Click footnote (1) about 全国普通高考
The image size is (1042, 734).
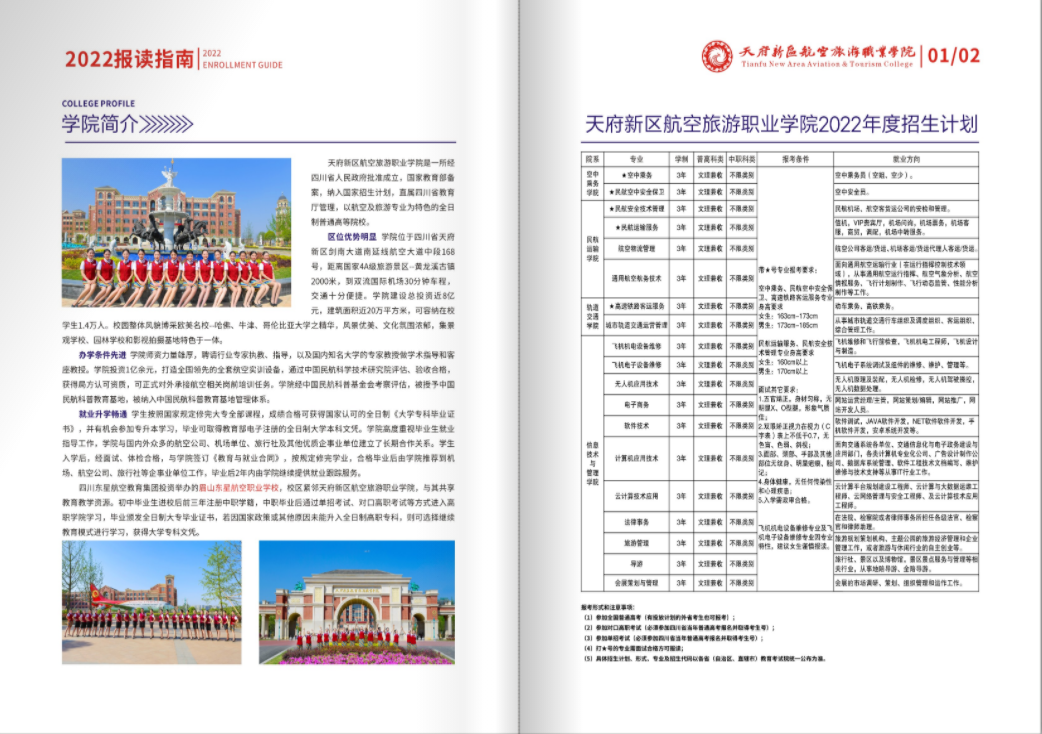tap(659, 618)
